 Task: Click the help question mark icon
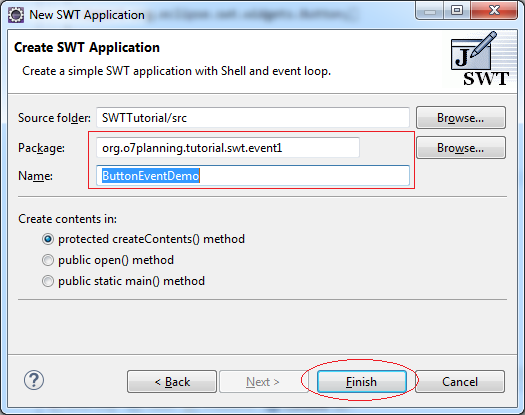tap(34, 381)
